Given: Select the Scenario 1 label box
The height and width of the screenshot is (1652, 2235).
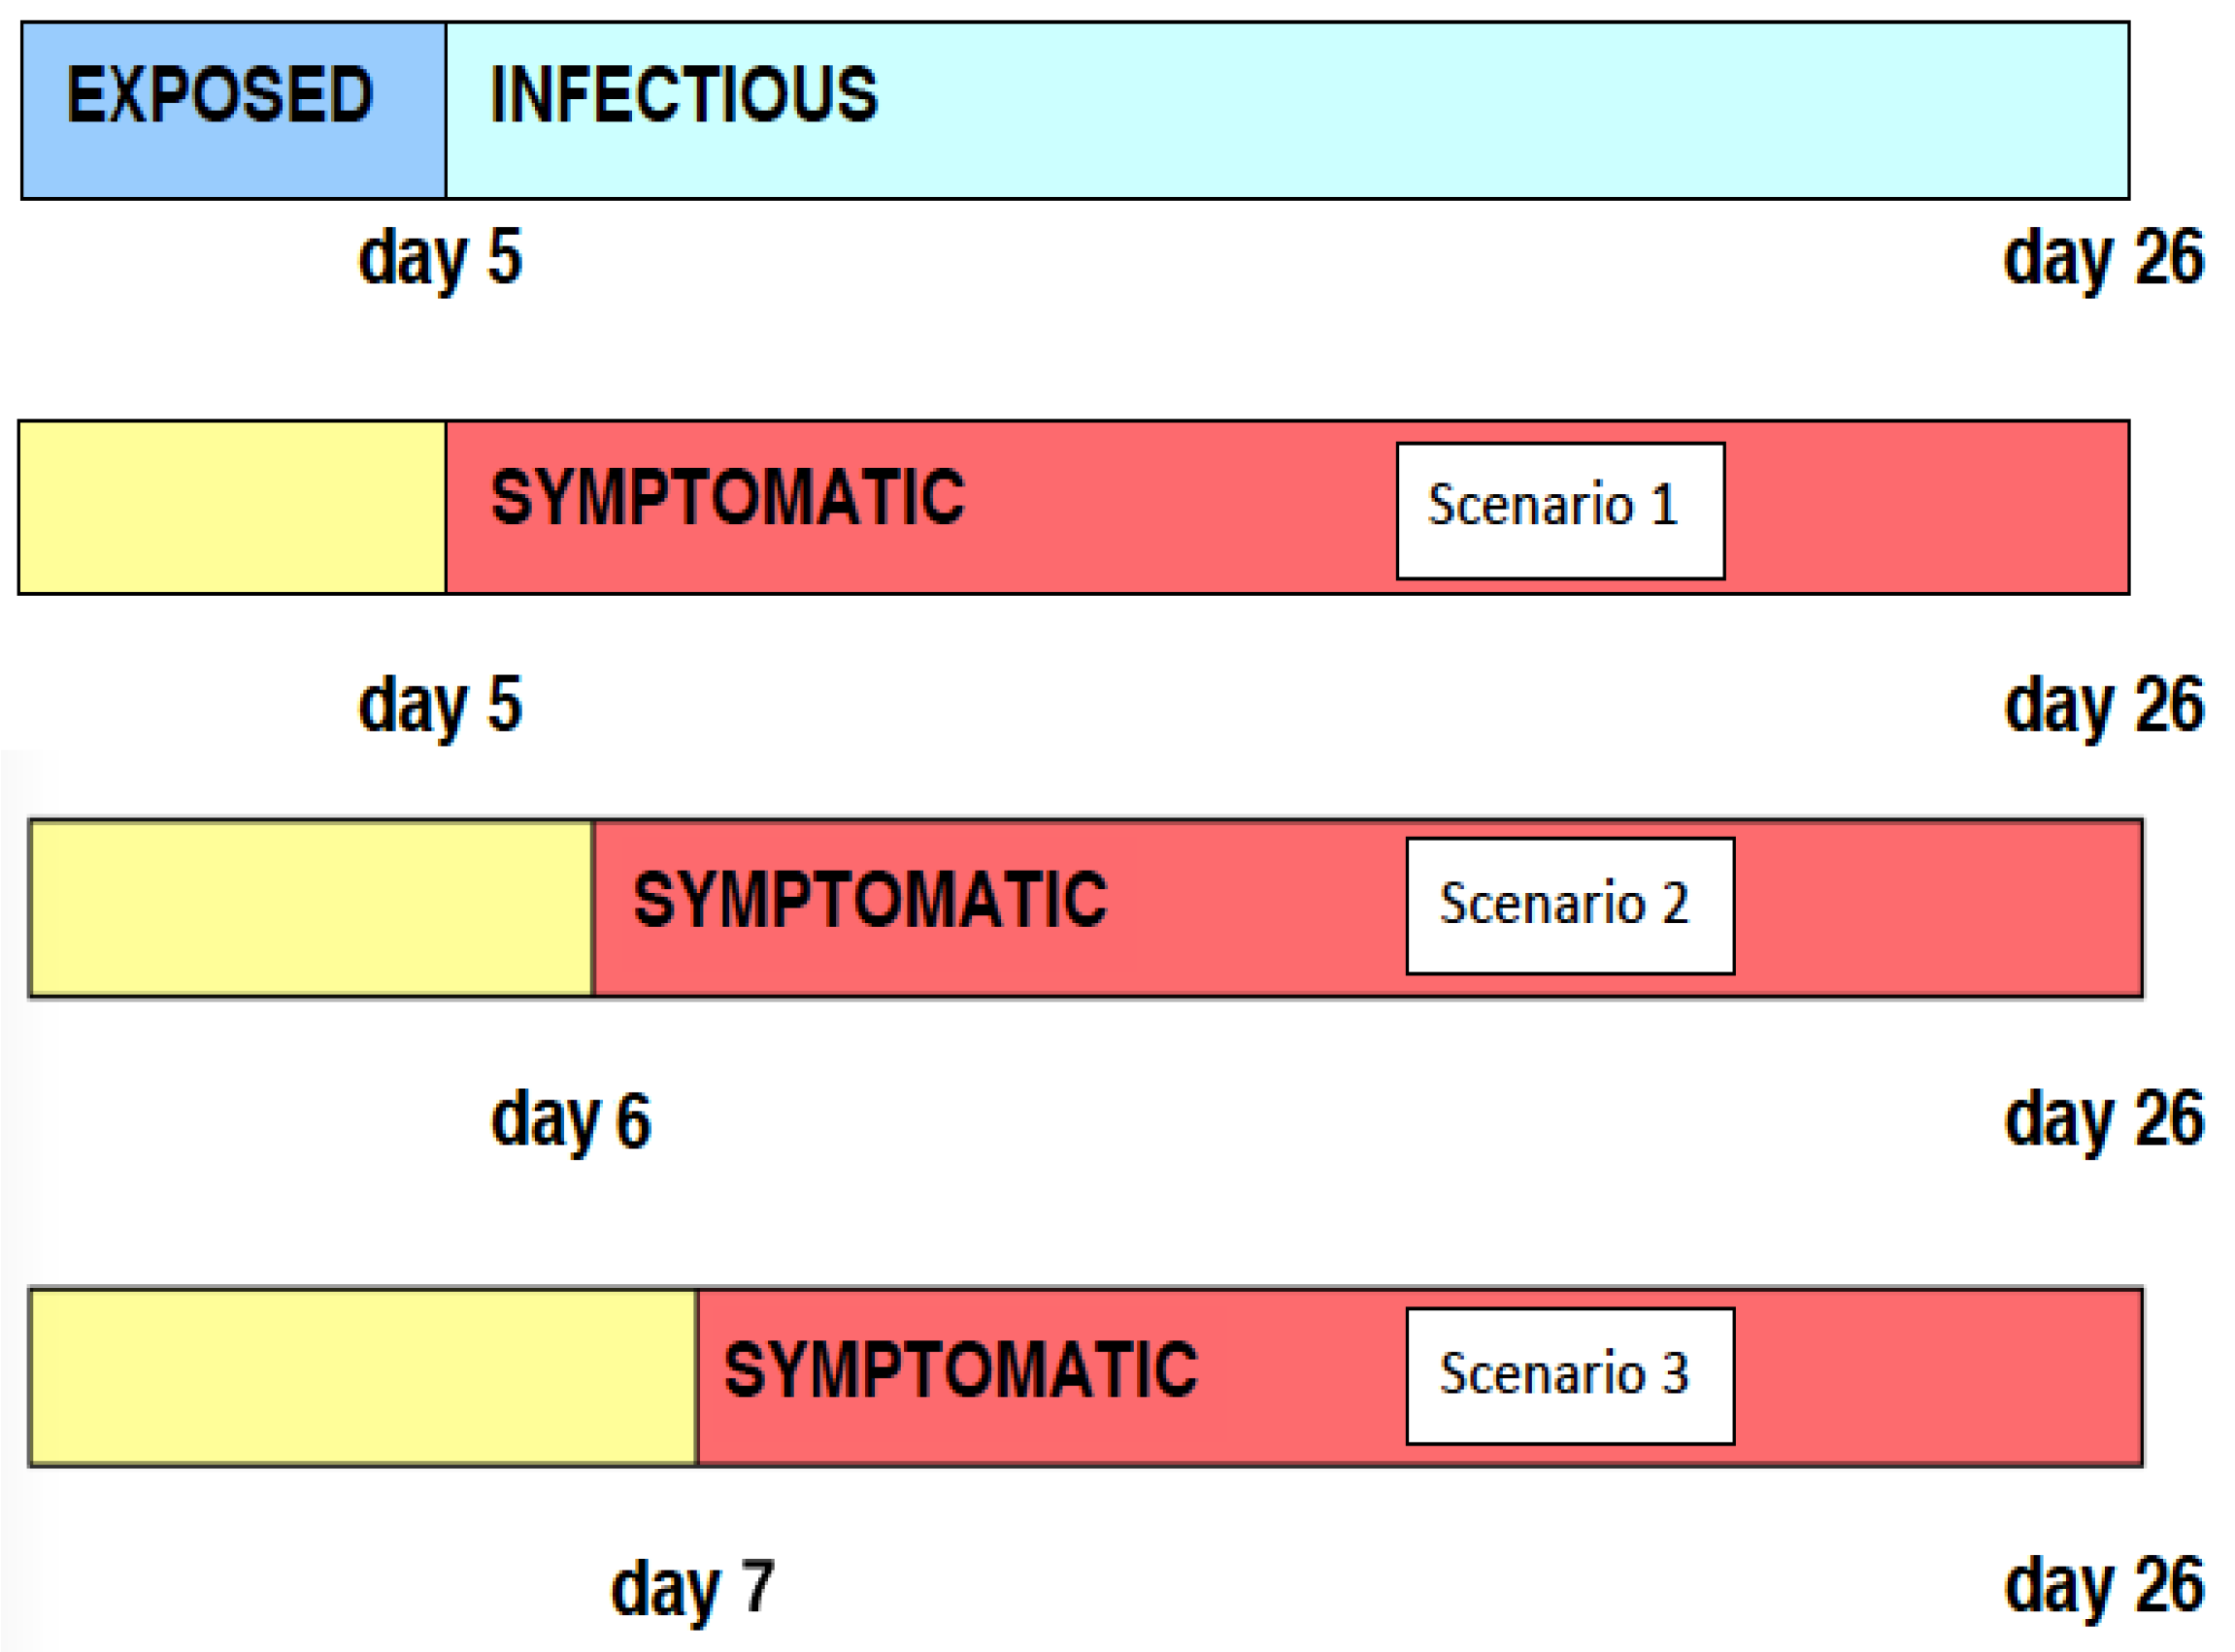Looking at the screenshot, I should (x=1560, y=510).
